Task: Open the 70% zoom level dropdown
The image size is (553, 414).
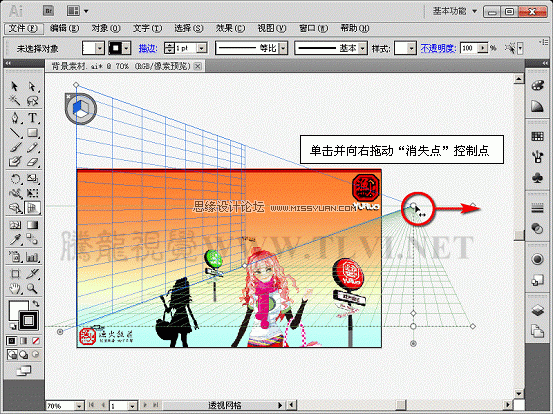Action: 80,406
